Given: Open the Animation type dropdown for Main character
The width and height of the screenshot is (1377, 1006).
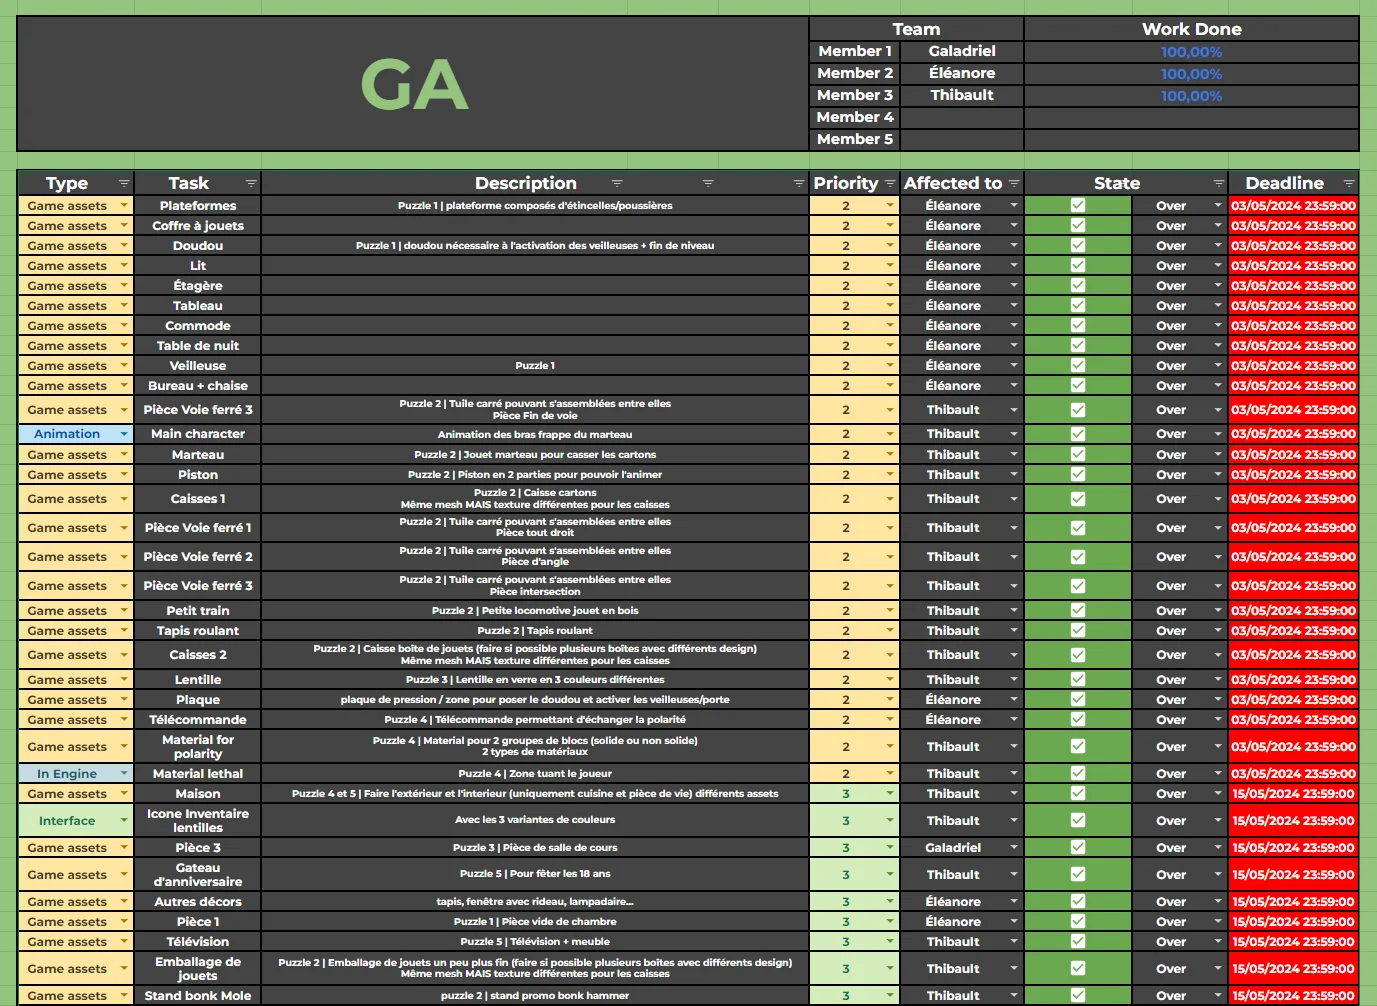Looking at the screenshot, I should pos(124,434).
